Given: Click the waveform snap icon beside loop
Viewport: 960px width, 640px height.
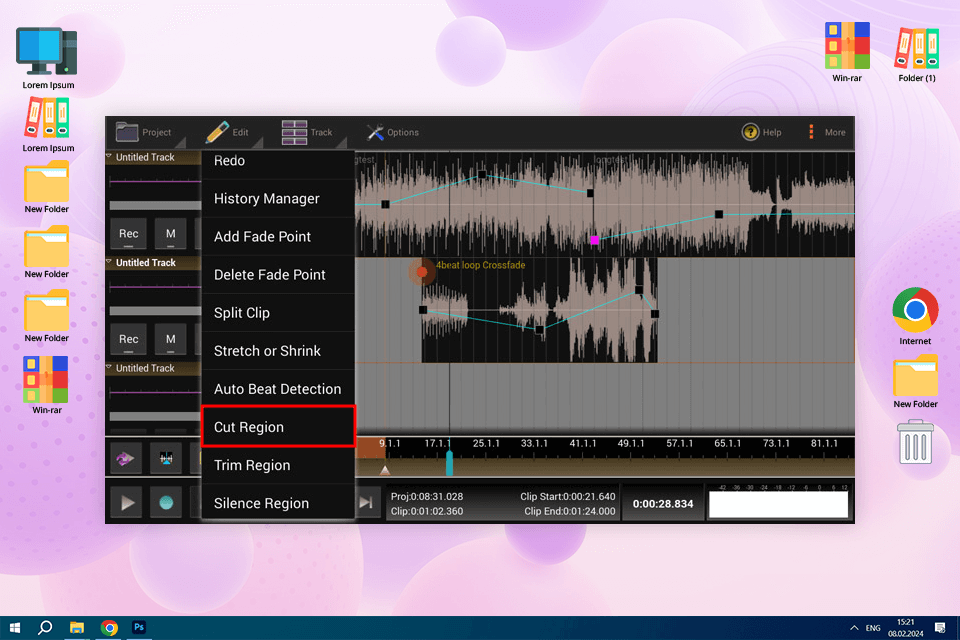Looking at the screenshot, I should 166,458.
